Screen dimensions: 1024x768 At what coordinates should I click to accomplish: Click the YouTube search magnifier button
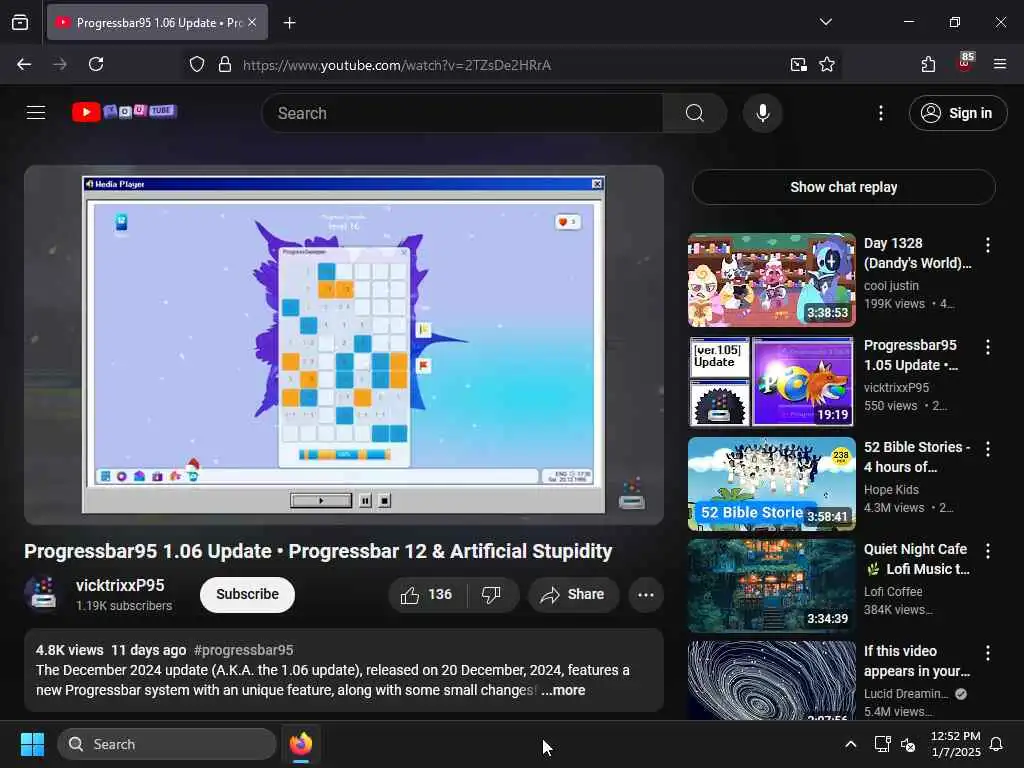pyautogui.click(x=695, y=113)
